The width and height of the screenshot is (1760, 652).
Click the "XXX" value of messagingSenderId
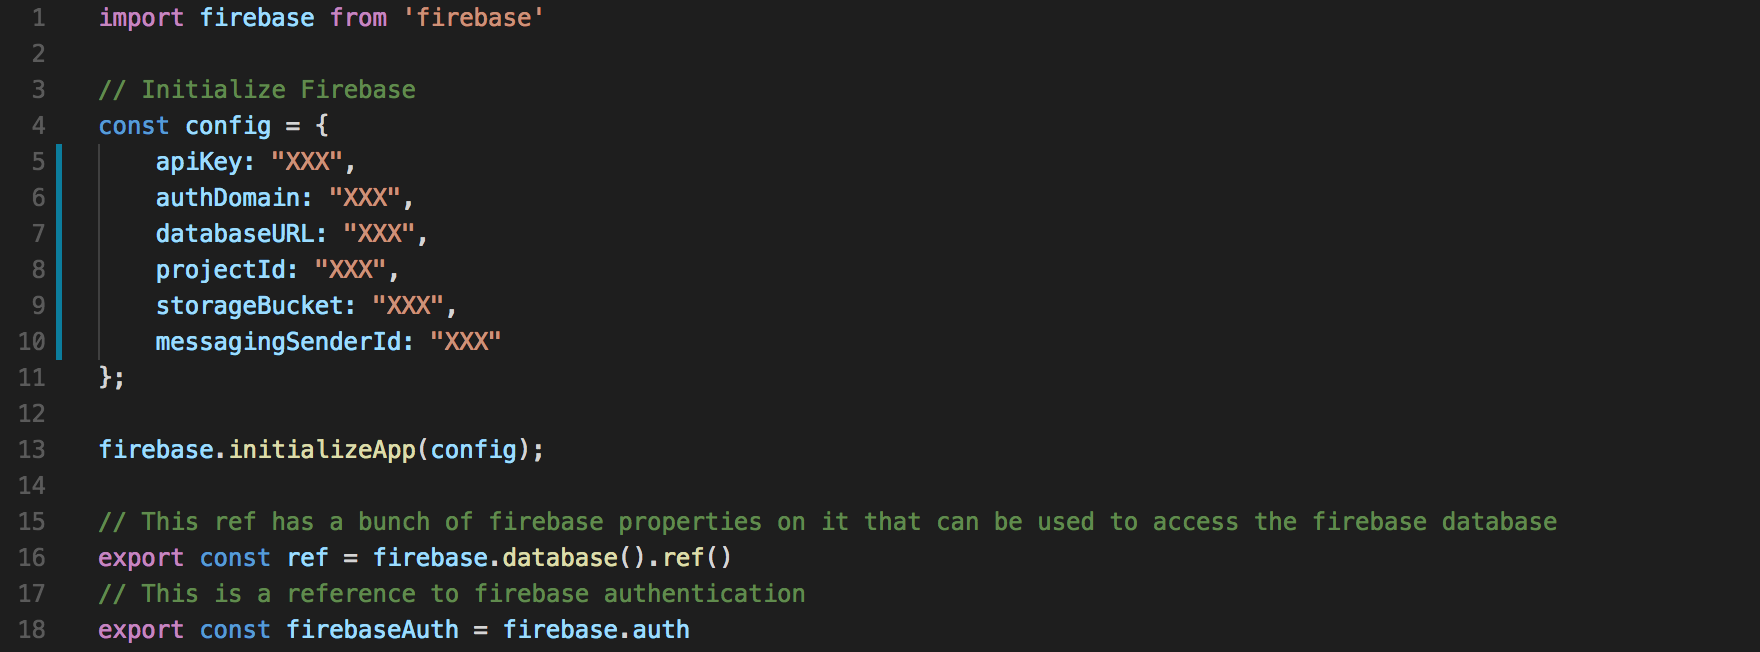[x=466, y=342]
